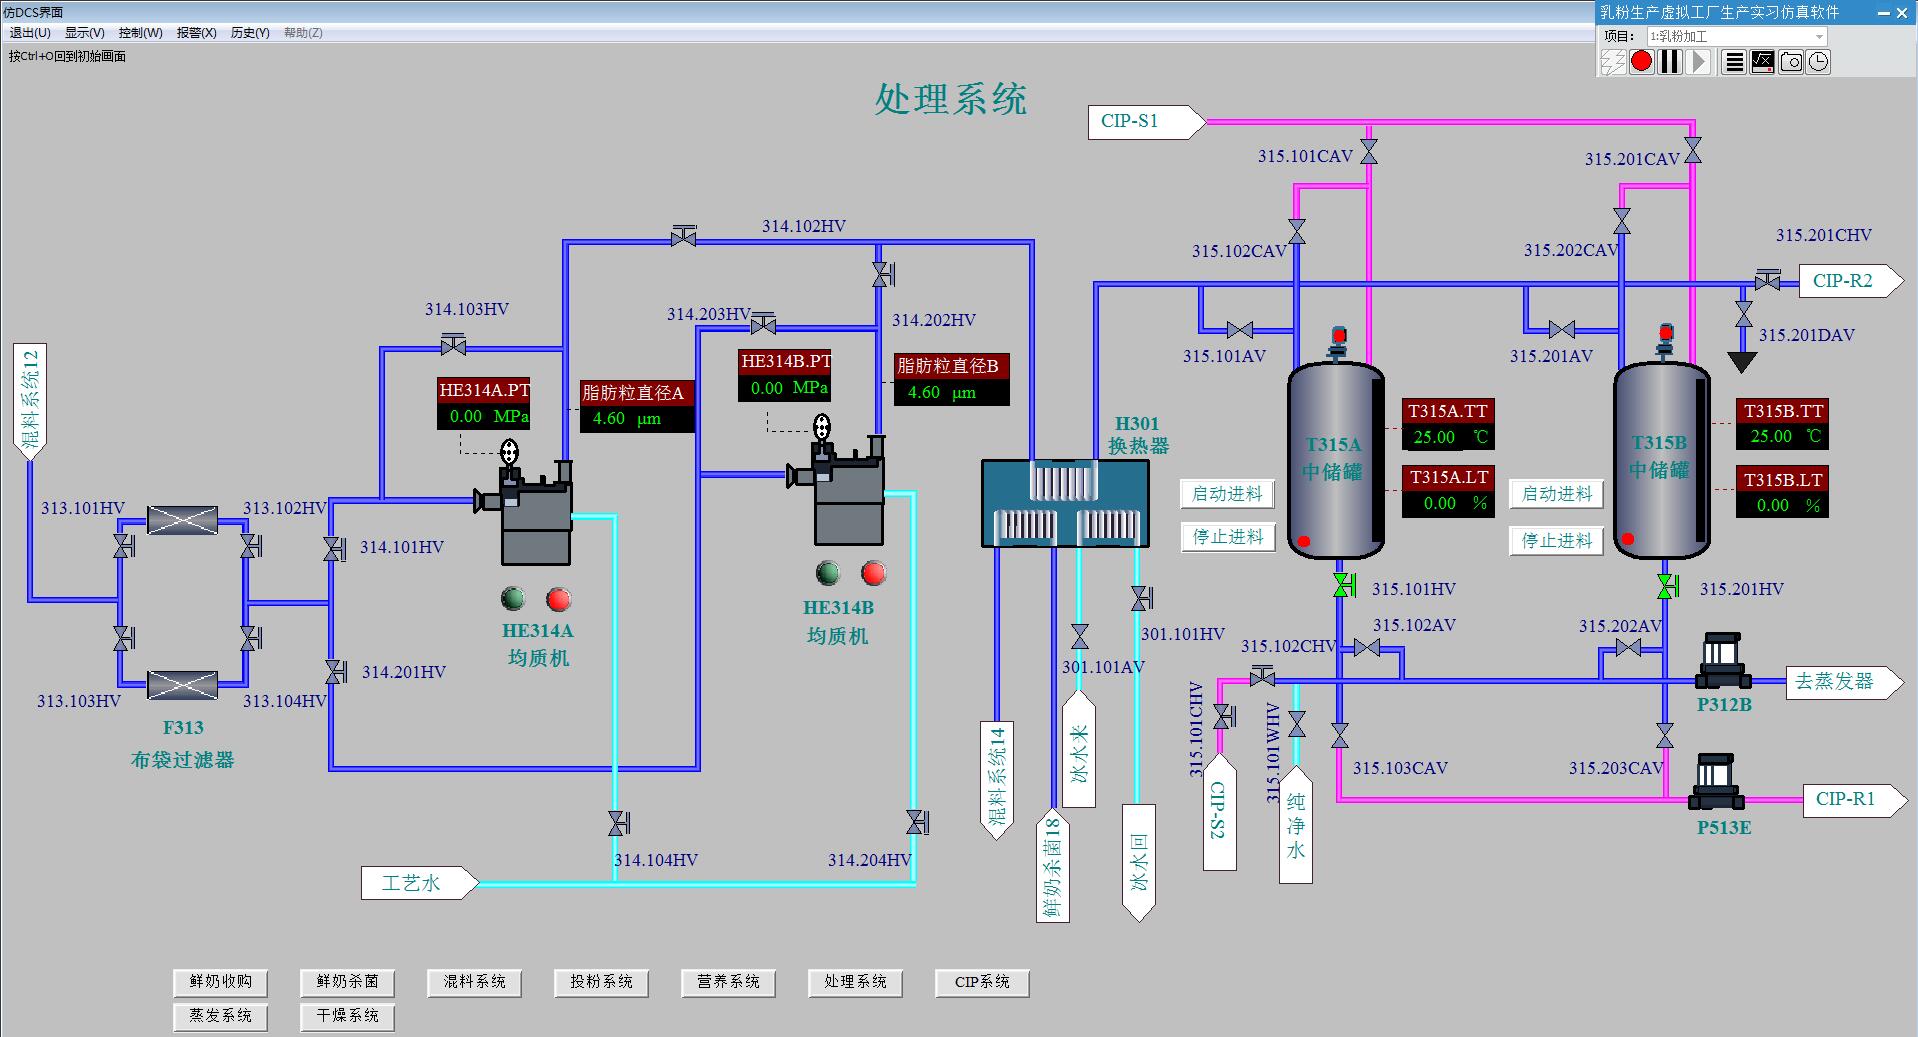Pause the simulation with the pause icon

1670,62
